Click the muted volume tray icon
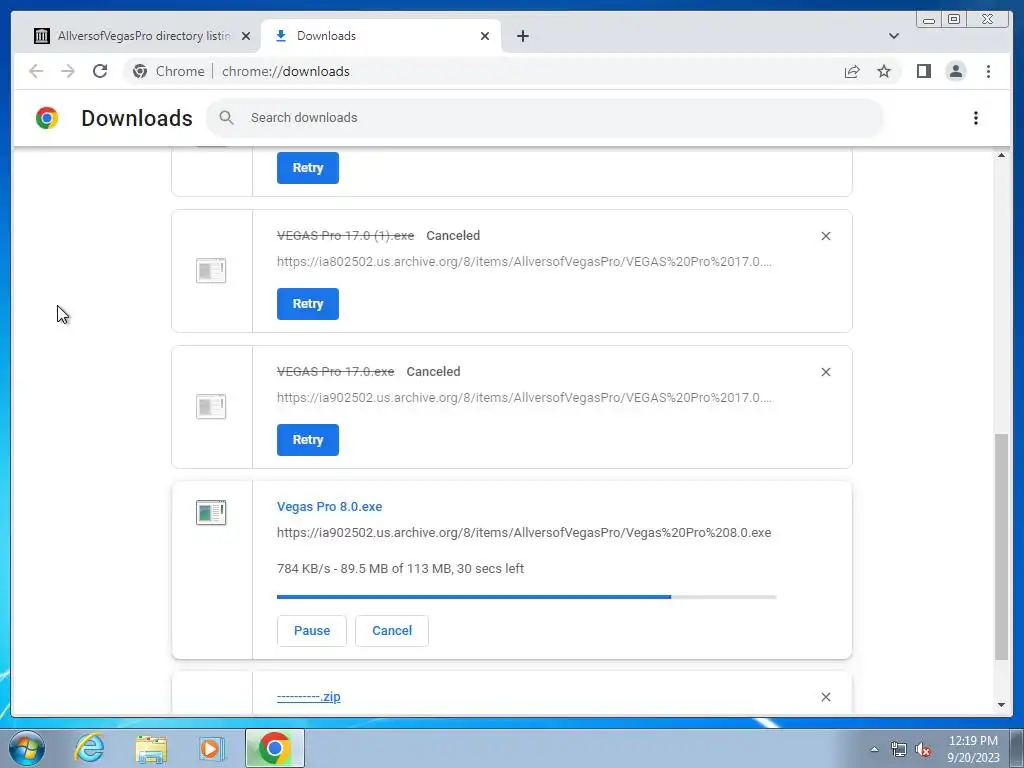 pyautogui.click(x=923, y=749)
